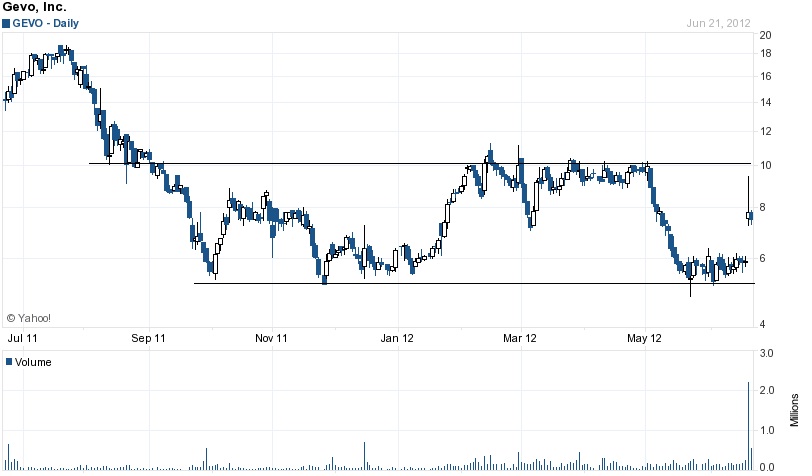812x476 pixels.
Task: Click the final gap-up candlestick near 8
Action: pos(749,215)
